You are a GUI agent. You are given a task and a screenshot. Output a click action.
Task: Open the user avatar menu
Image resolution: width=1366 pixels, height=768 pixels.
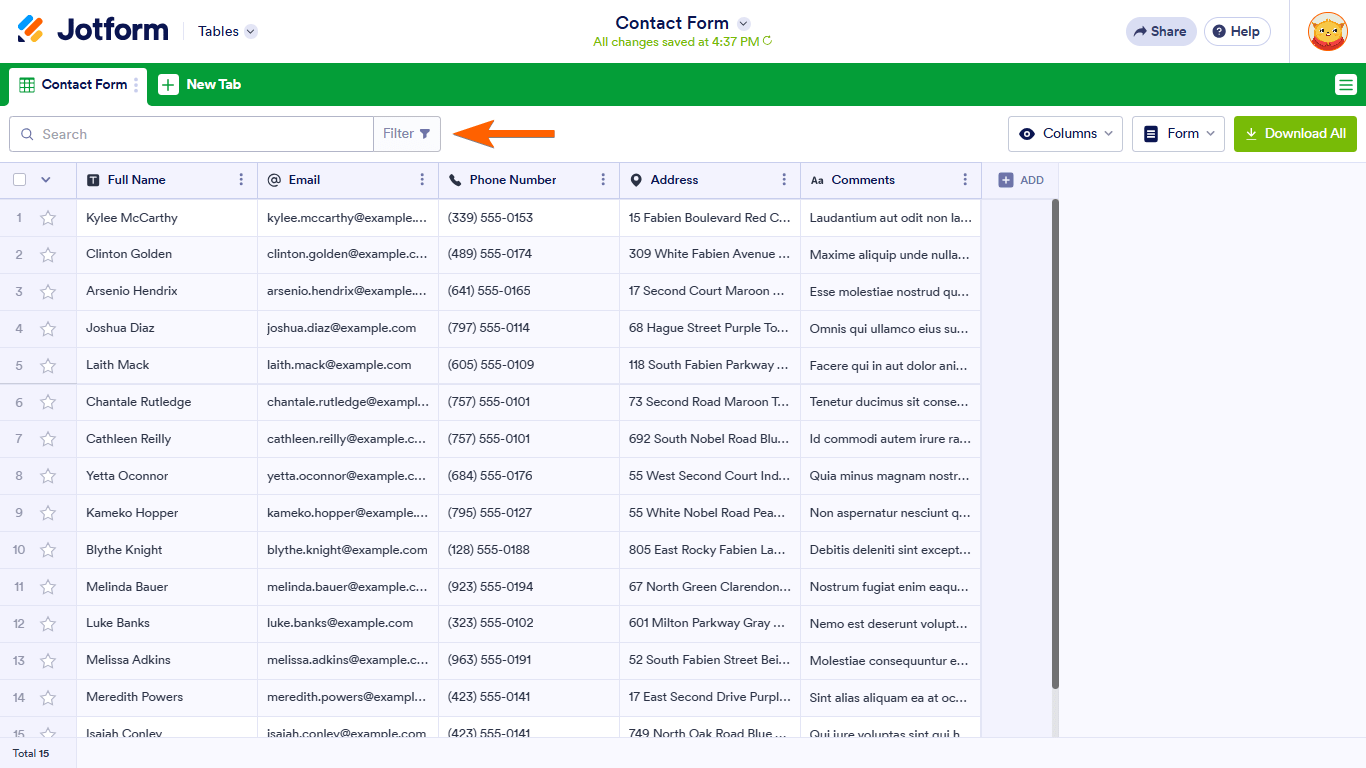pos(1327,31)
